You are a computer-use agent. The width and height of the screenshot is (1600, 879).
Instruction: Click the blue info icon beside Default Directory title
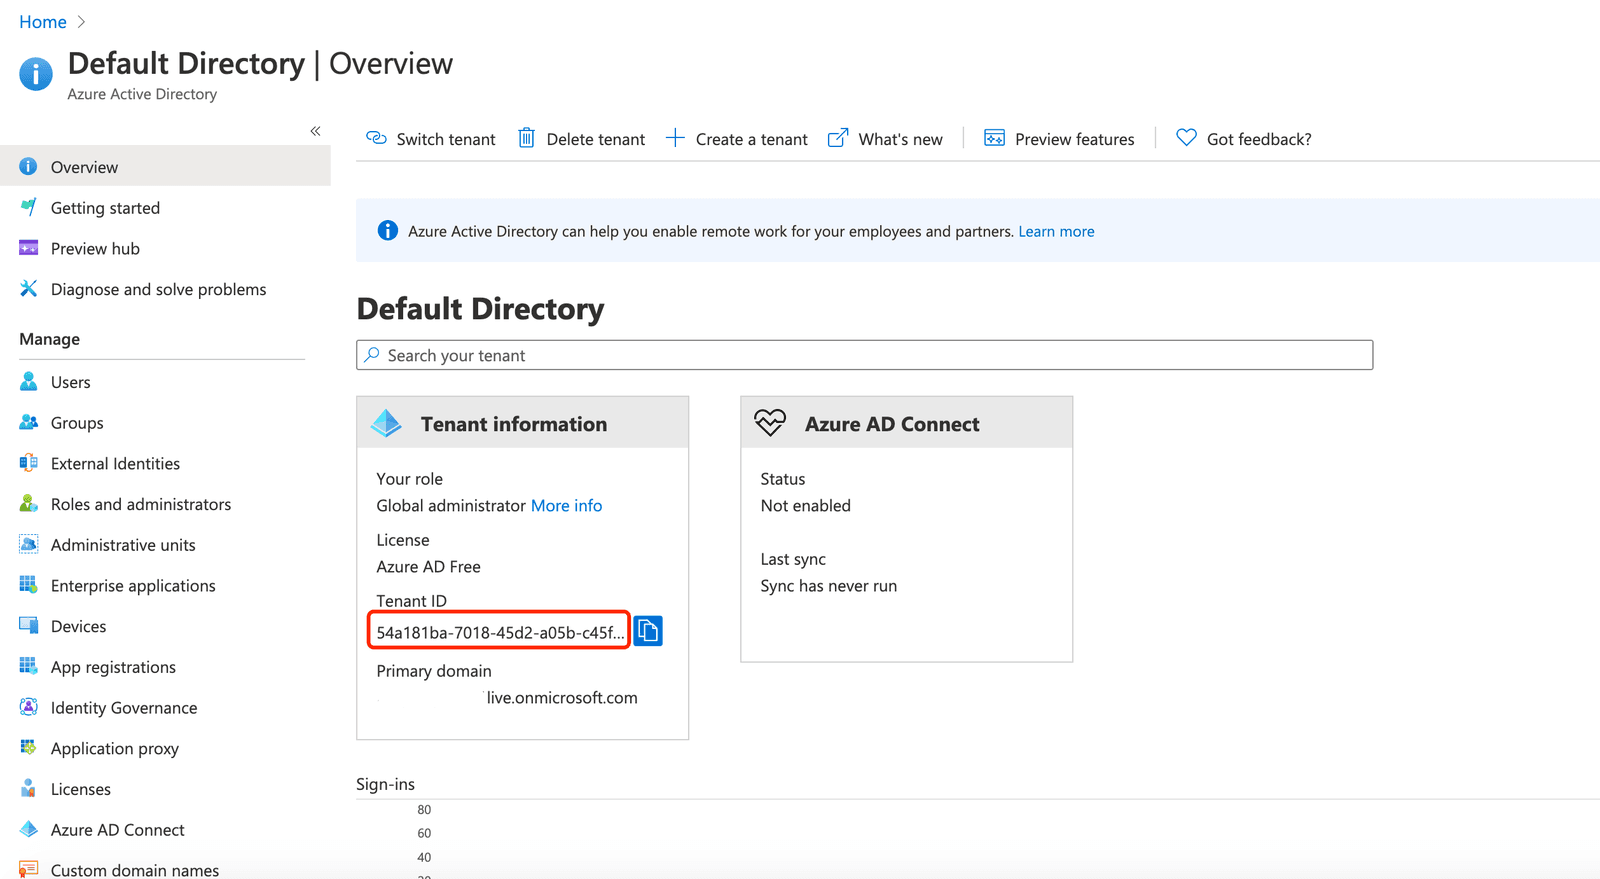(x=36, y=74)
